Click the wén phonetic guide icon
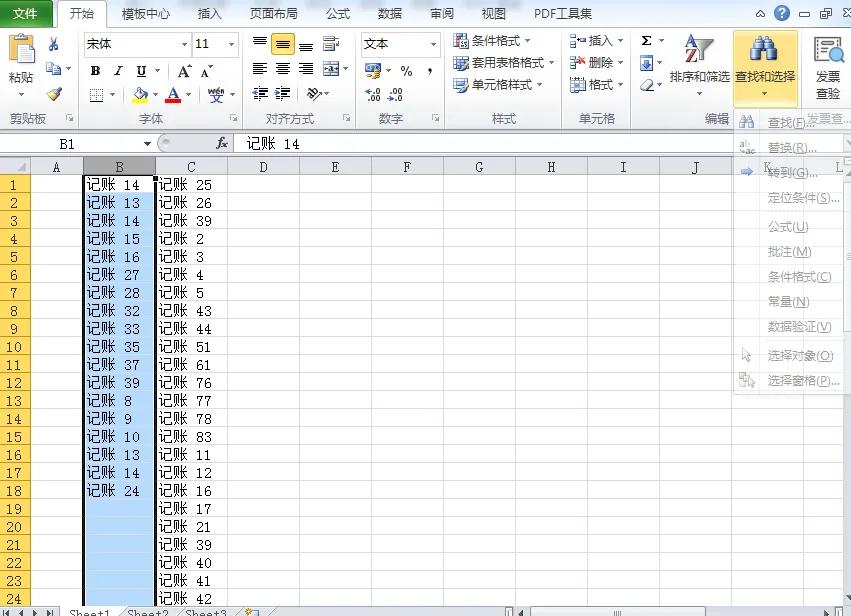Viewport: 851px width, 616px height. click(215, 95)
